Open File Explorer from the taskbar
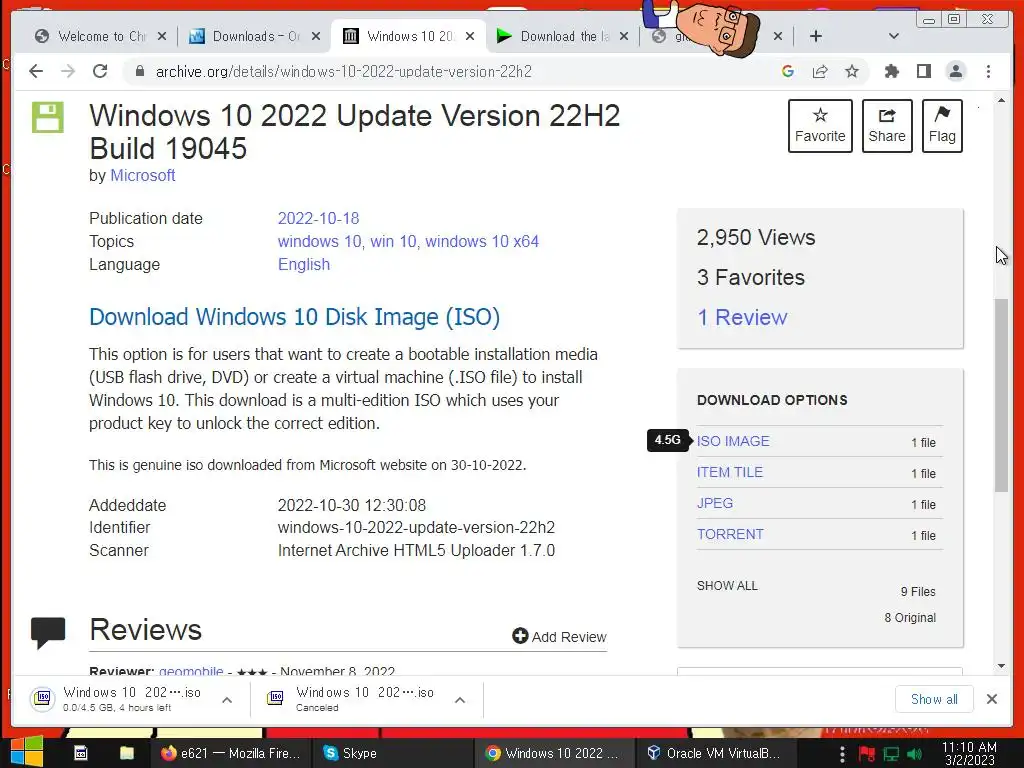Image resolution: width=1024 pixels, height=768 pixels. click(127, 753)
